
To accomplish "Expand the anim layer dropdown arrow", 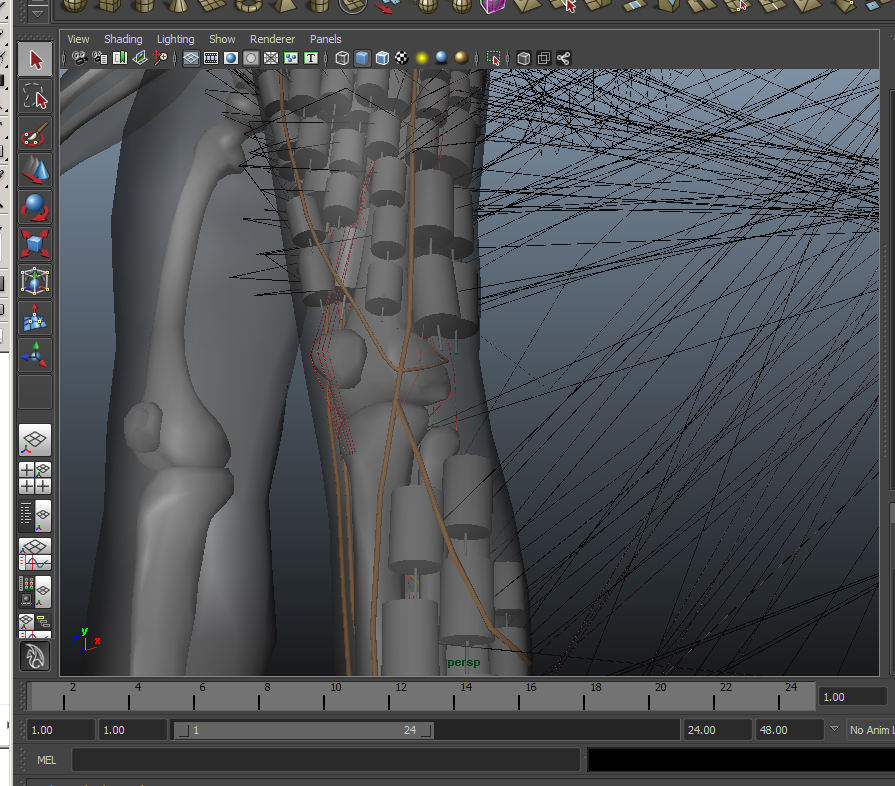I will (834, 730).
